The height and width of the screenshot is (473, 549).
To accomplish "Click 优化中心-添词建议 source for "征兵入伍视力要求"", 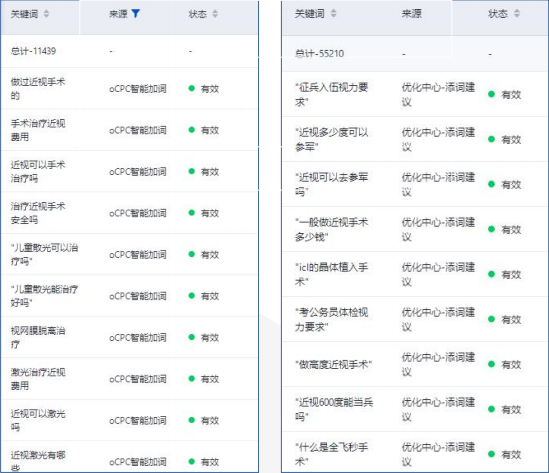I will coord(438,95).
